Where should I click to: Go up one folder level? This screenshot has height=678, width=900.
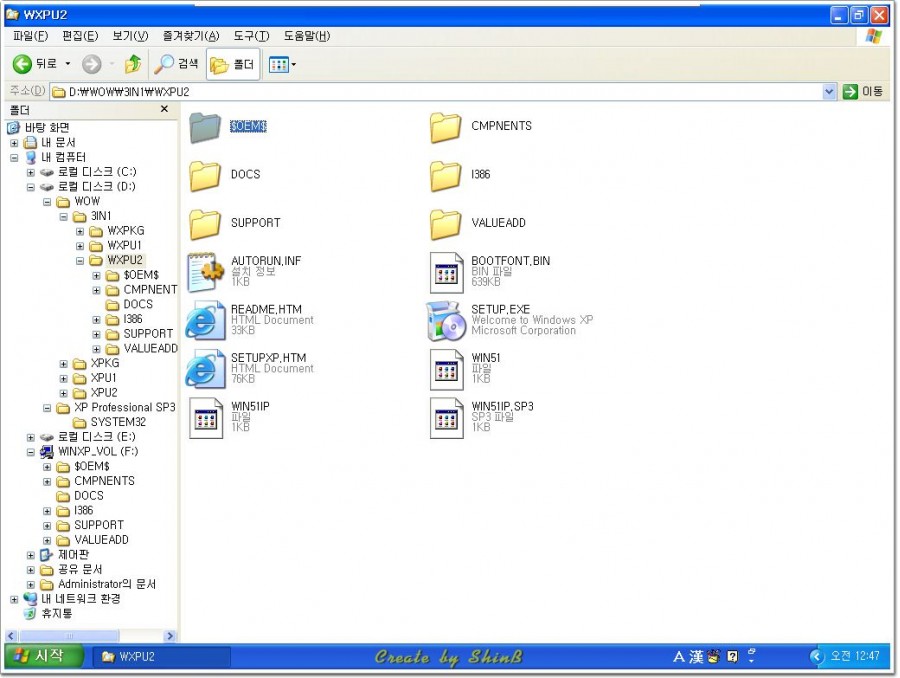(x=133, y=64)
